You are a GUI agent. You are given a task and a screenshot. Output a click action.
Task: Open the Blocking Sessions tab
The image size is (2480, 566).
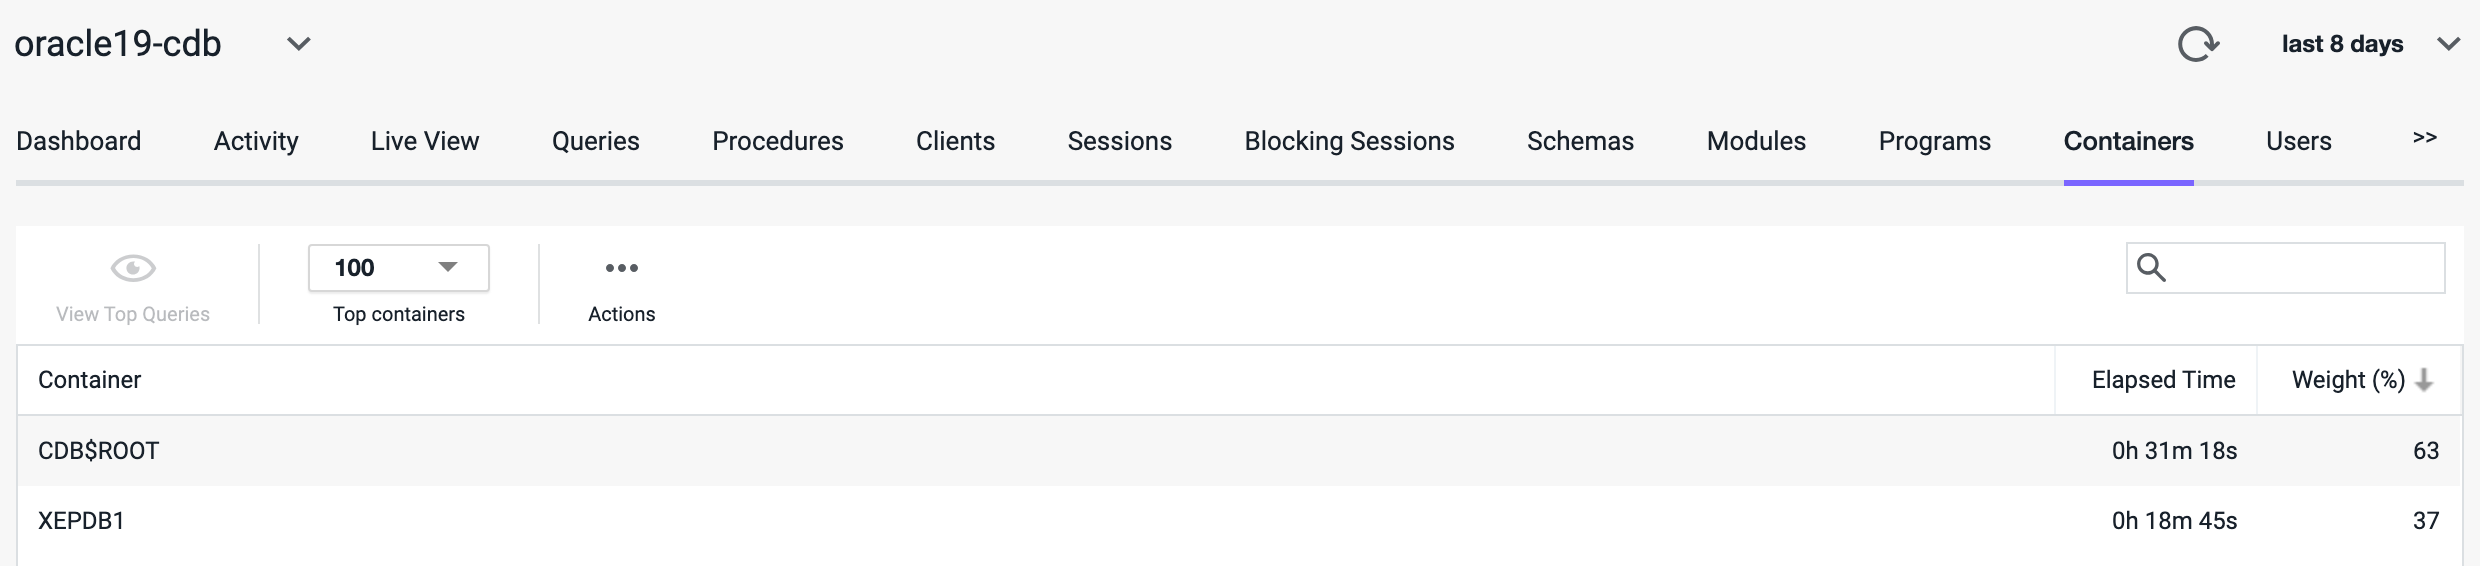pos(1349,141)
